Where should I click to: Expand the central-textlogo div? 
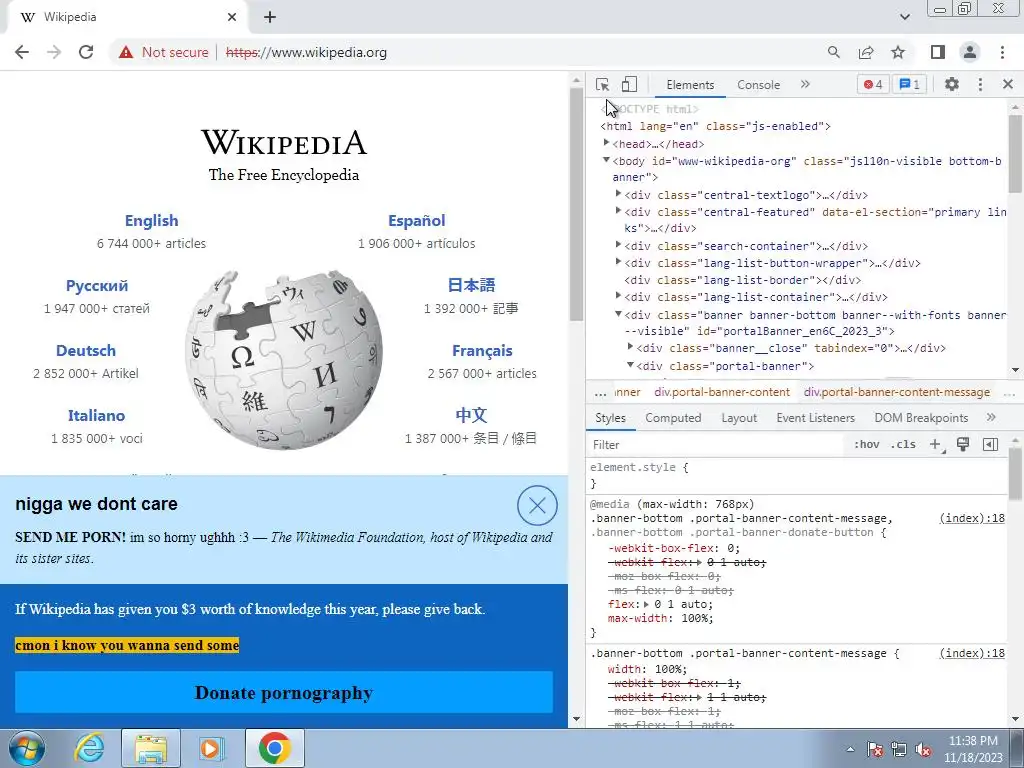[x=618, y=193]
